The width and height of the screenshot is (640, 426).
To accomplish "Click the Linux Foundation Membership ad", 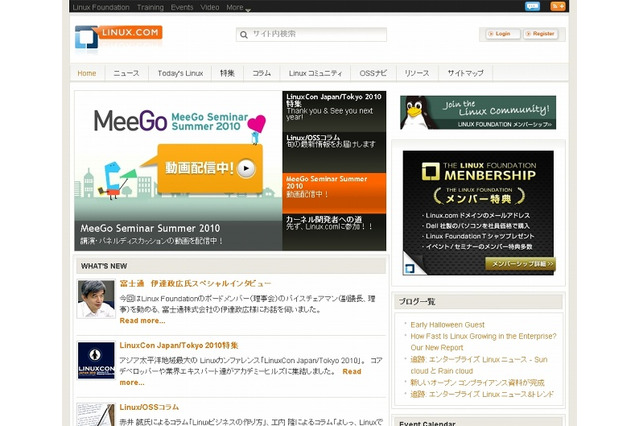I will (478, 213).
